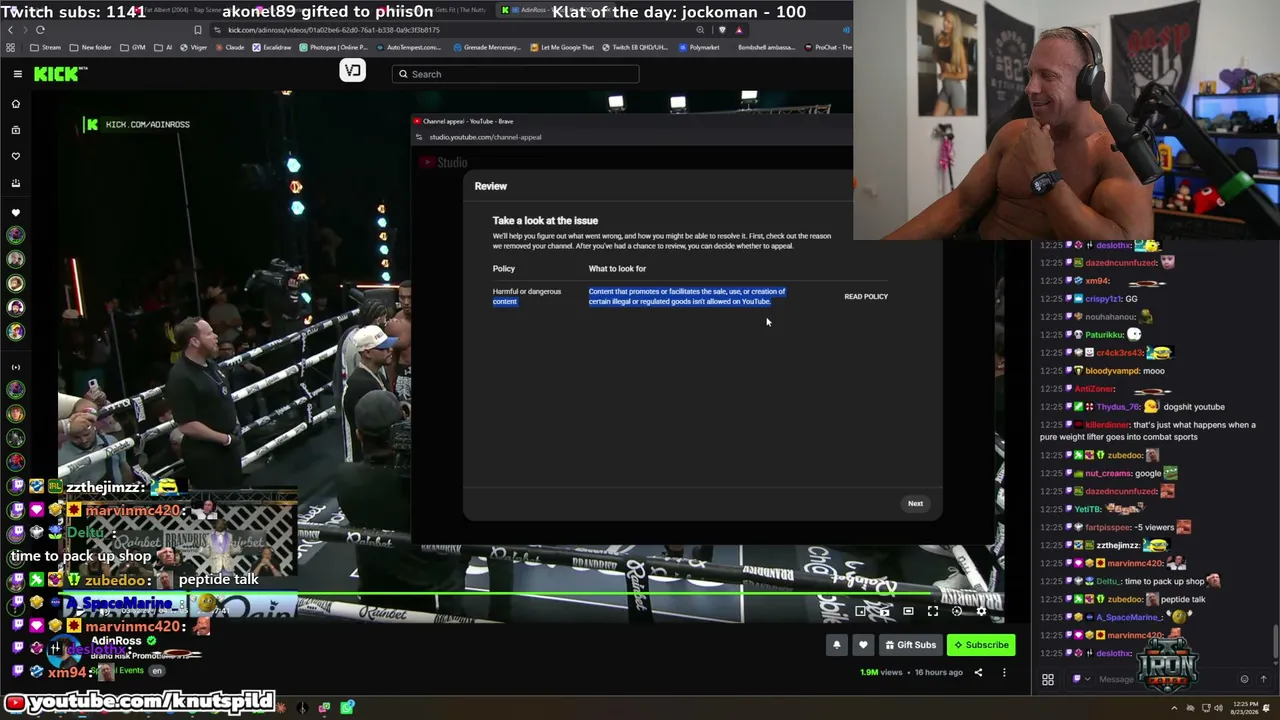Click the 'Take a look at the issue' heading

point(545,220)
